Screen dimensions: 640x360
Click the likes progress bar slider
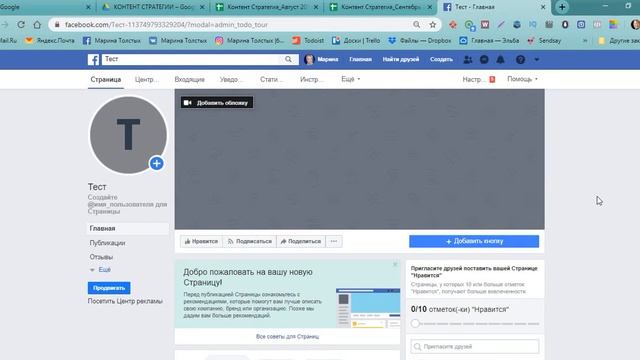point(475,323)
